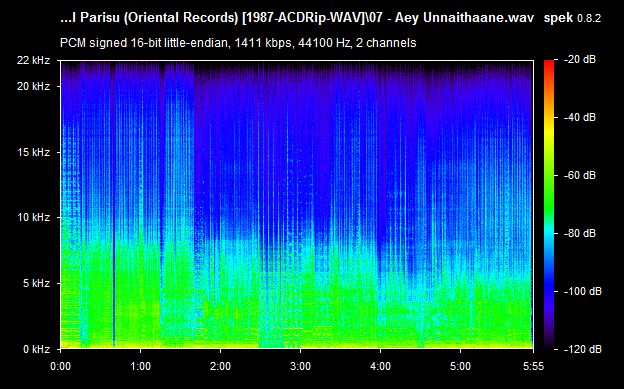Click the spek 0.8.2 version text

[572, 18]
